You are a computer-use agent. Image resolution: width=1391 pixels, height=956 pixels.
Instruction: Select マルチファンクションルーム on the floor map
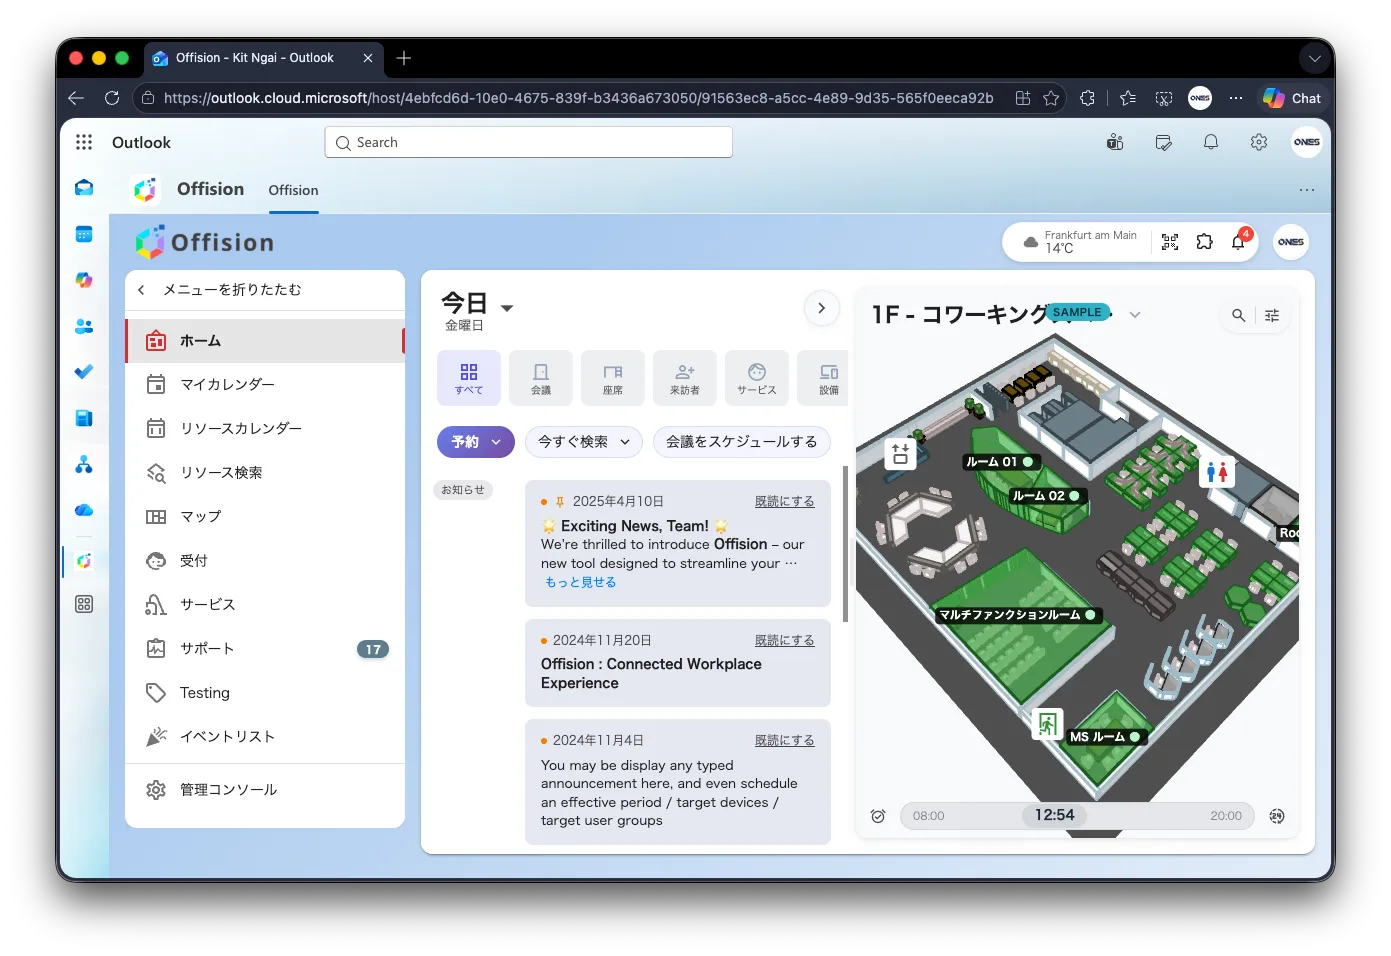(1018, 615)
